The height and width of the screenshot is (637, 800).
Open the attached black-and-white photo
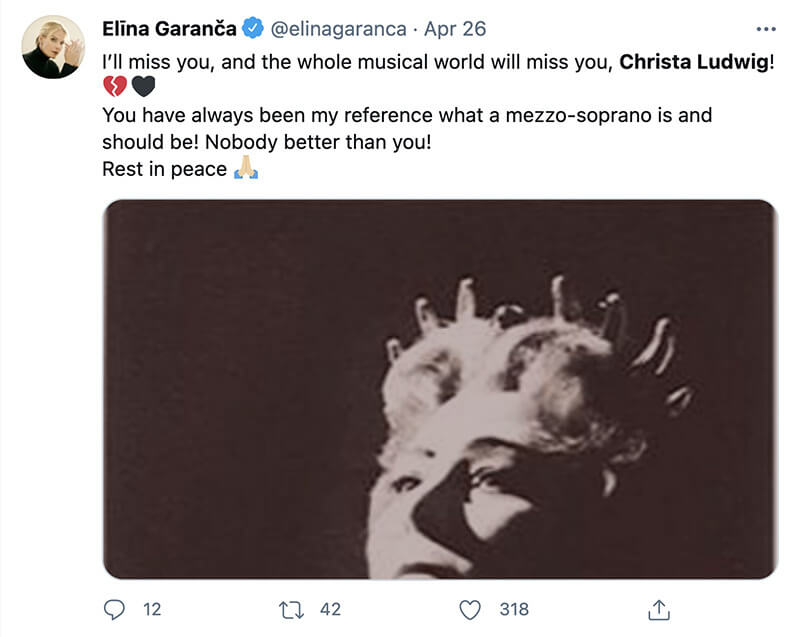(440, 389)
